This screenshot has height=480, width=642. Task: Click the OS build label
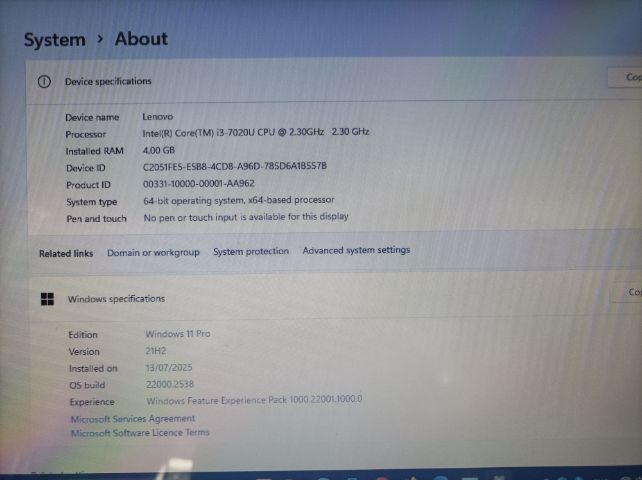(x=87, y=385)
